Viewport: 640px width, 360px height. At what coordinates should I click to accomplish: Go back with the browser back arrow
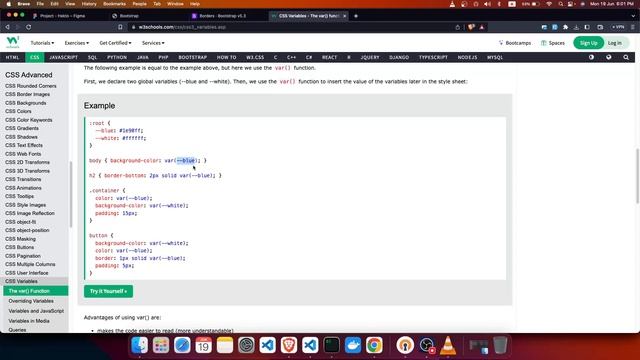7,27
